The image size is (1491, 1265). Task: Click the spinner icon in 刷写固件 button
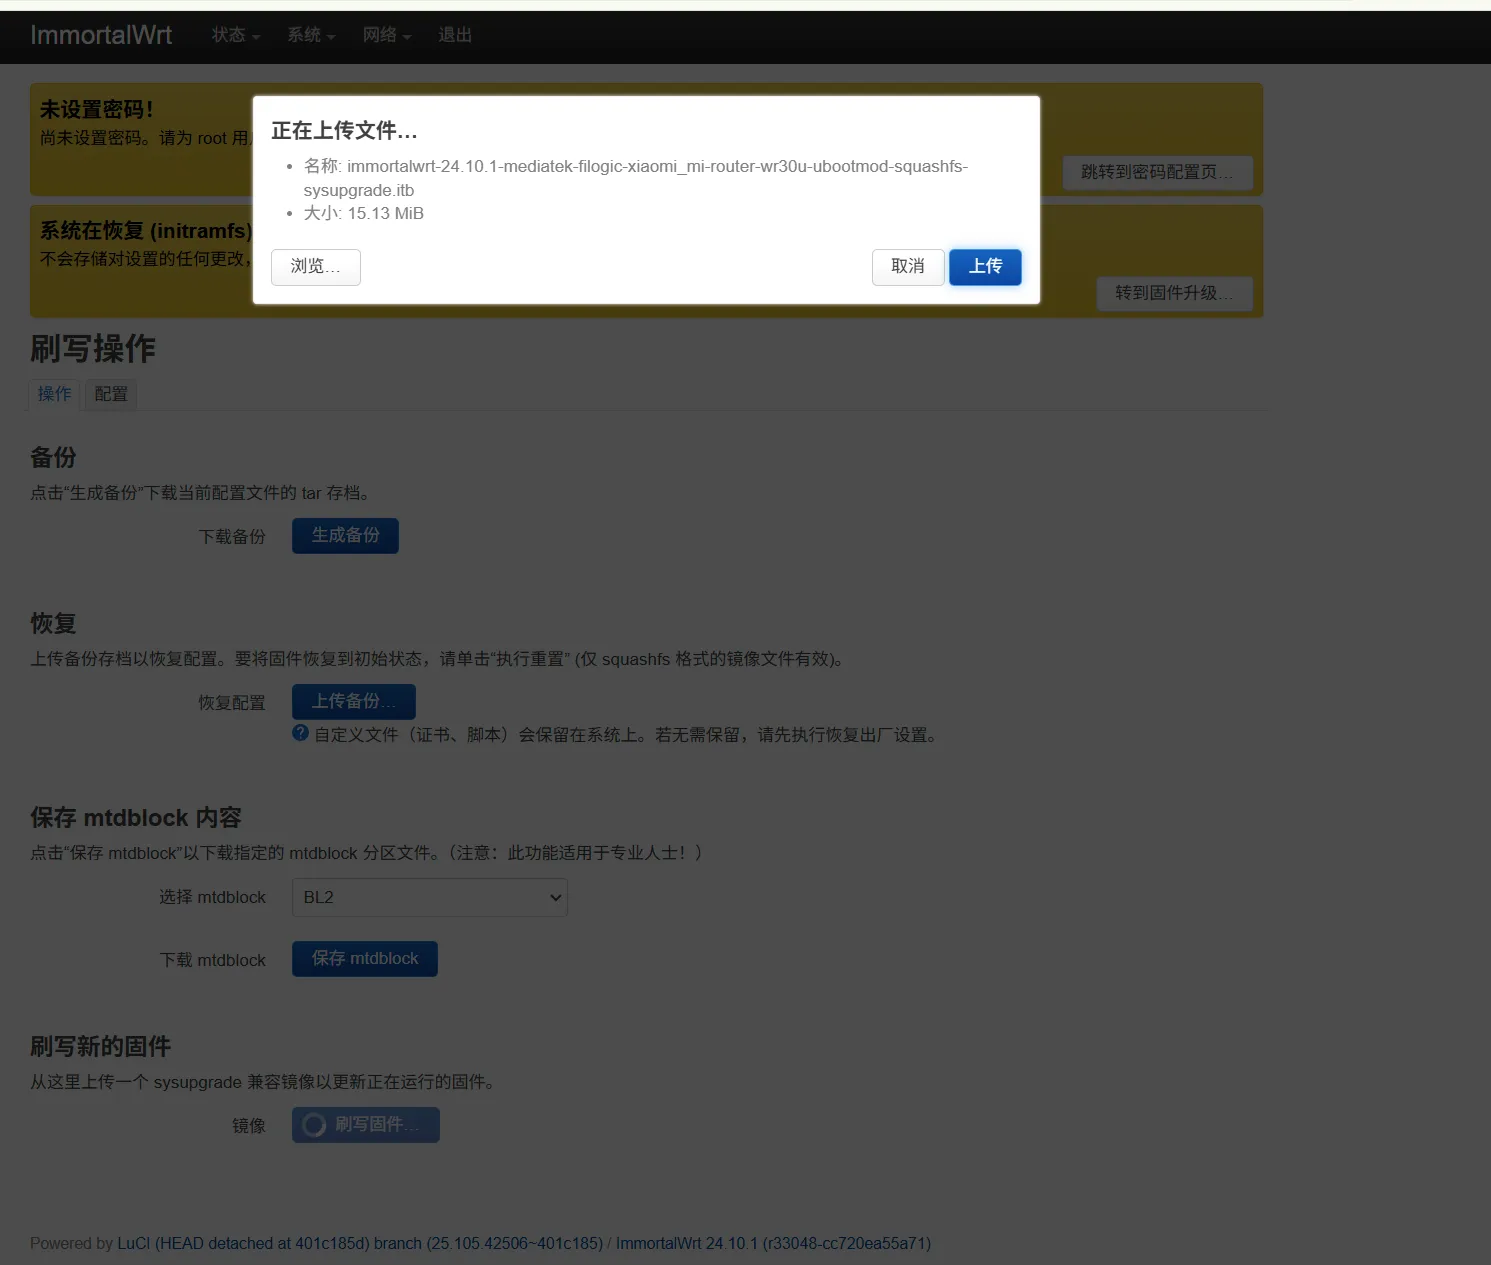(x=314, y=1125)
